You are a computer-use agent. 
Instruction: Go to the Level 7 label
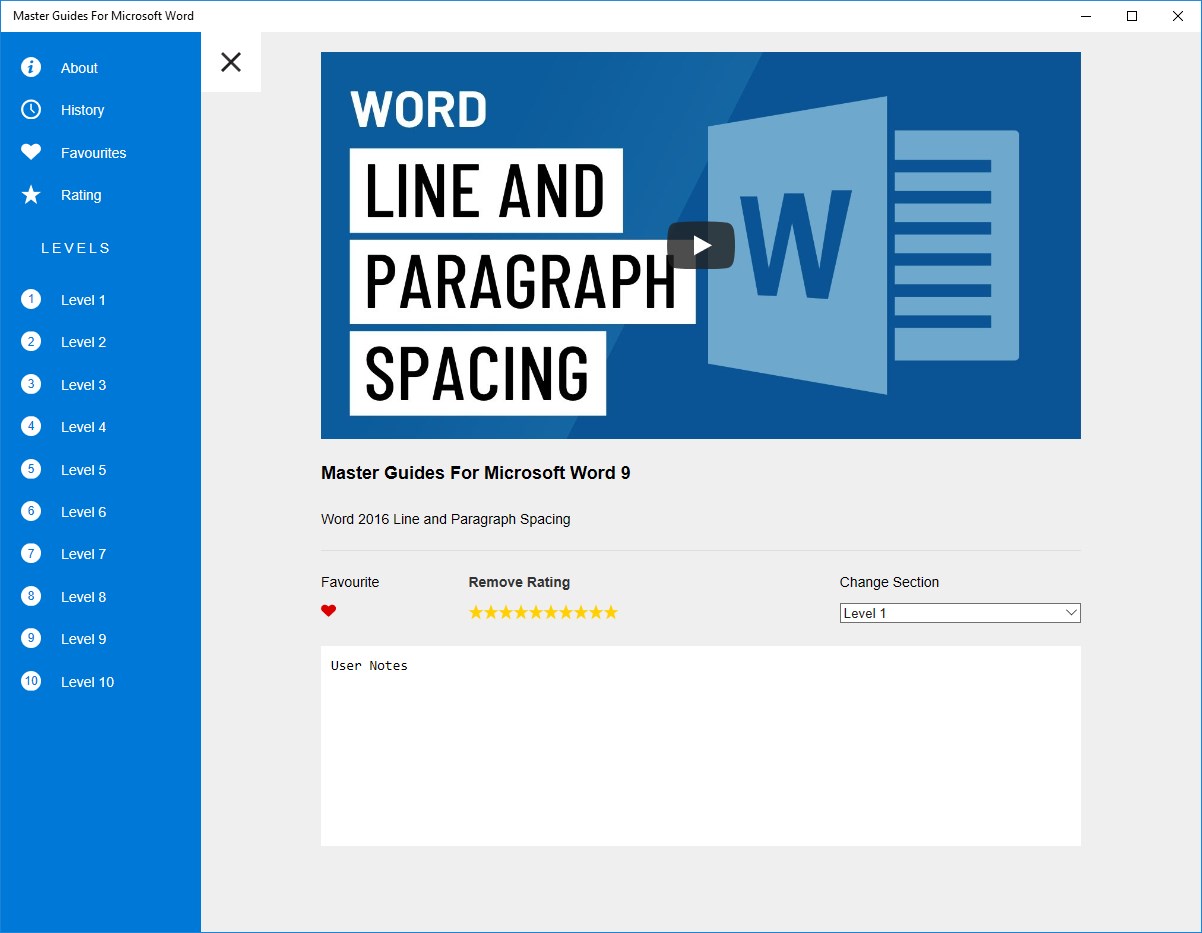tap(83, 554)
